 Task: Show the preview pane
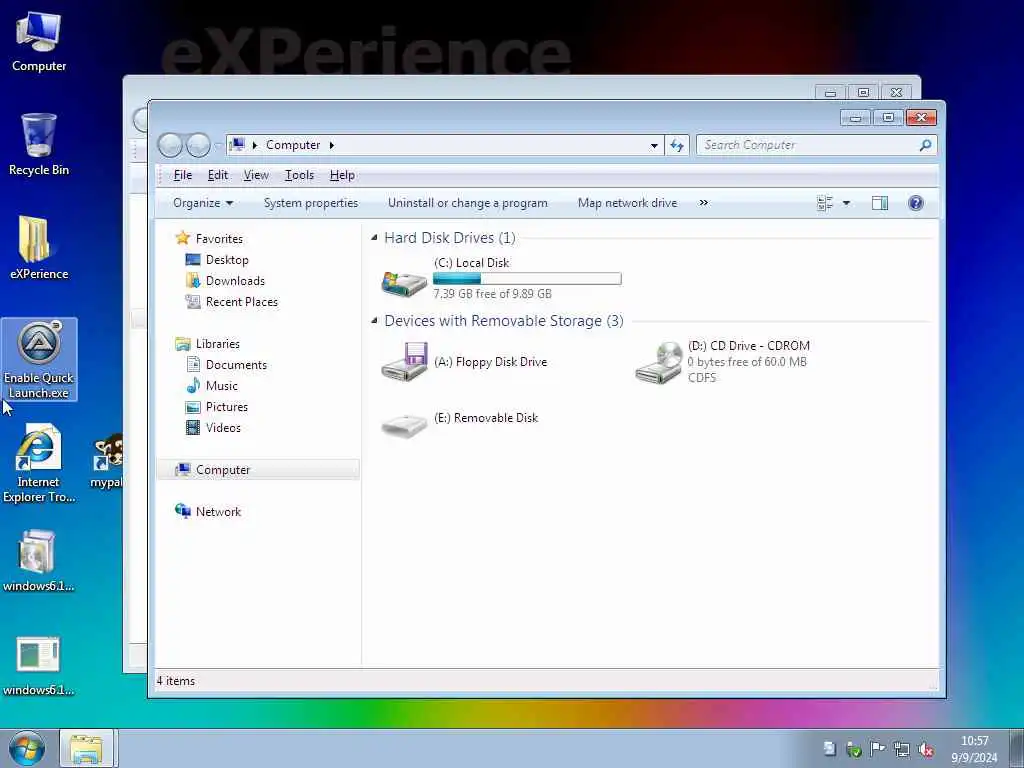pos(880,203)
